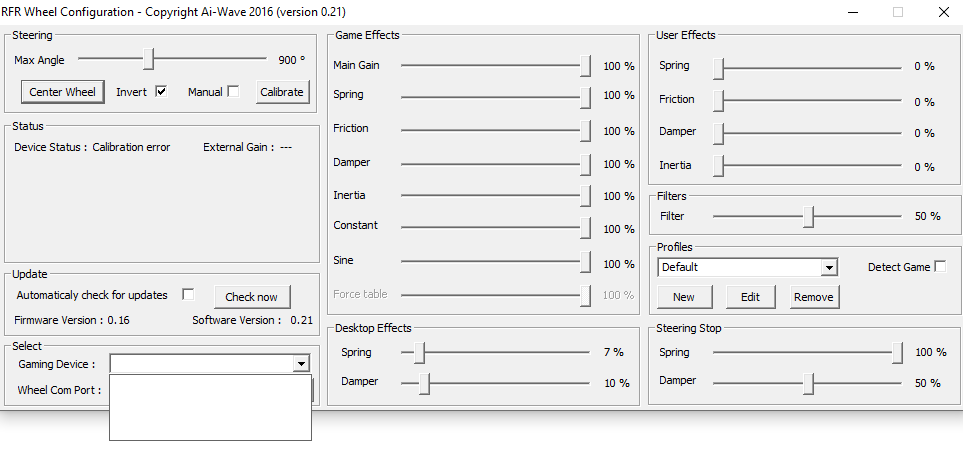Toggle the Invert checkbox
This screenshot has width=963, height=453.
click(161, 92)
